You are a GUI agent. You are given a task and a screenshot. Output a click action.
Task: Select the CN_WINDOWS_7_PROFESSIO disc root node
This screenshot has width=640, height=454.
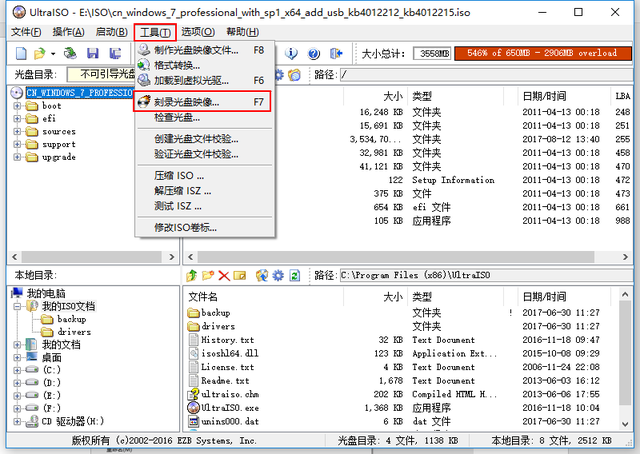click(80, 93)
